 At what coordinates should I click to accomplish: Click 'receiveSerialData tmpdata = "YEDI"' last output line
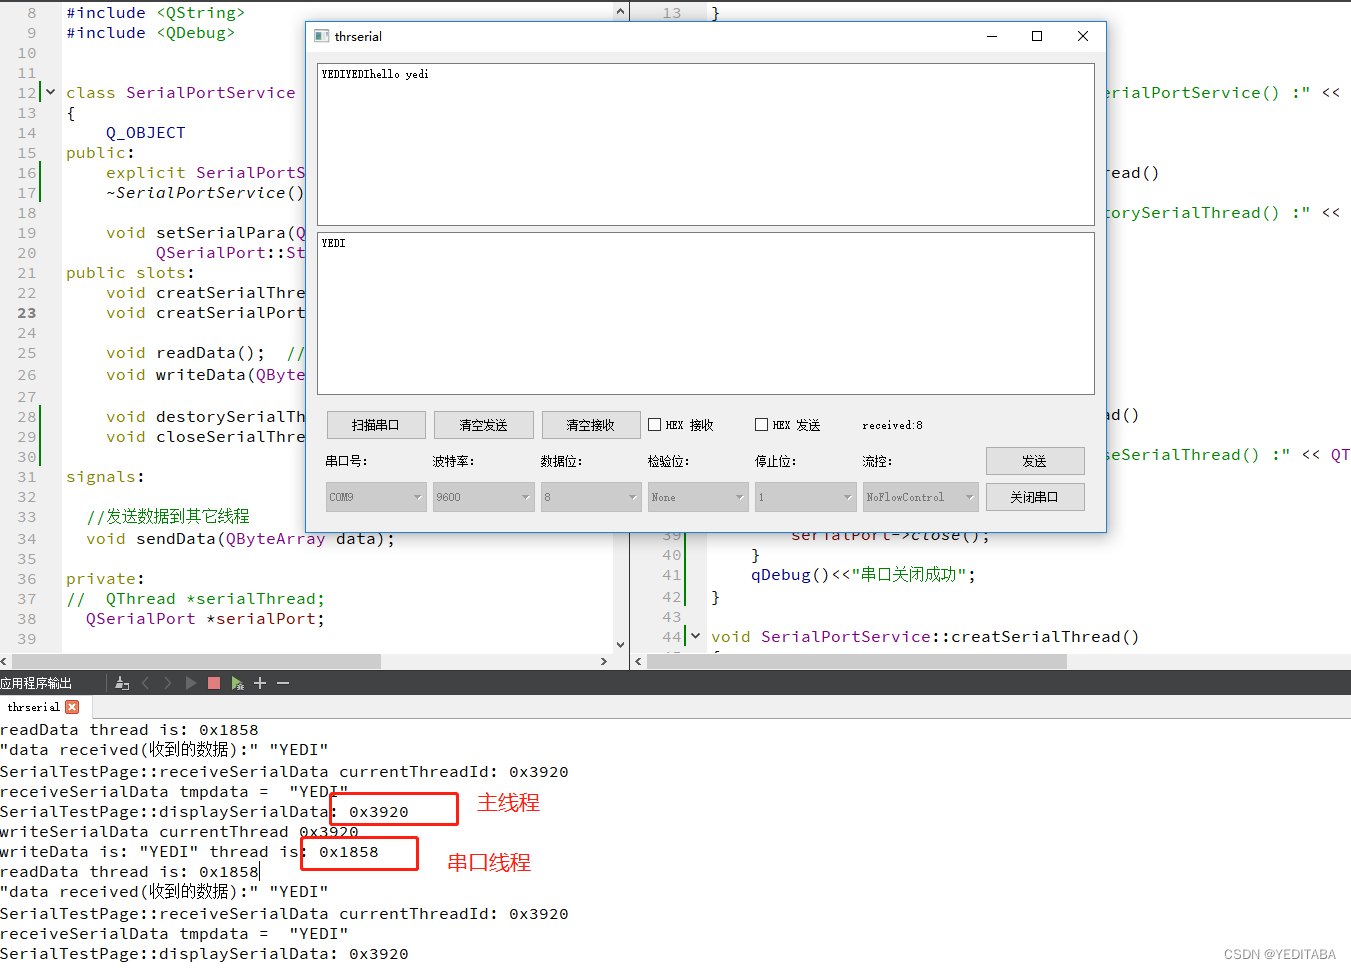[x=174, y=934]
